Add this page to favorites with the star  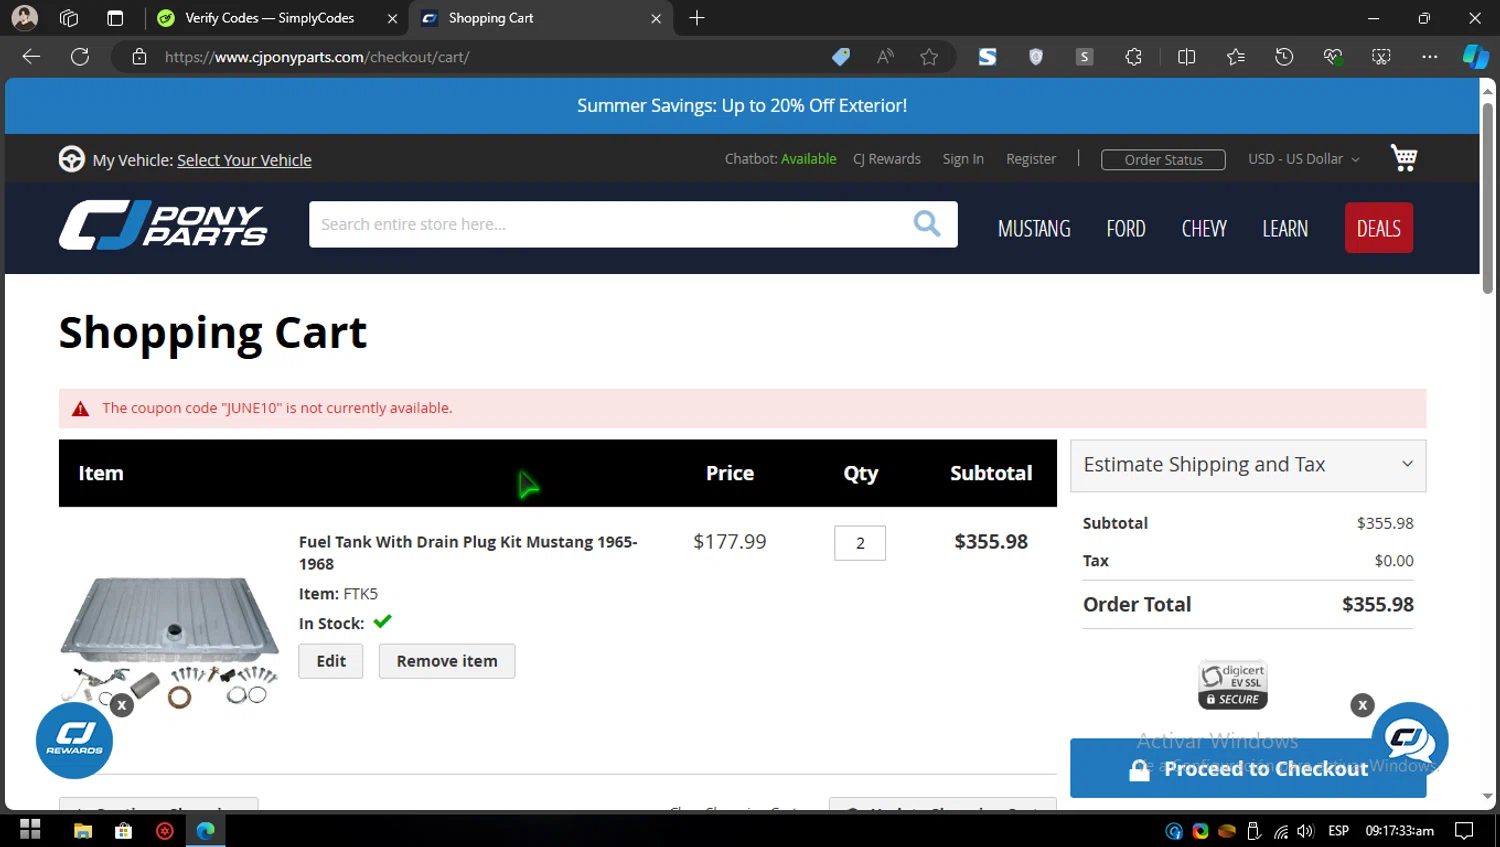[x=929, y=57]
